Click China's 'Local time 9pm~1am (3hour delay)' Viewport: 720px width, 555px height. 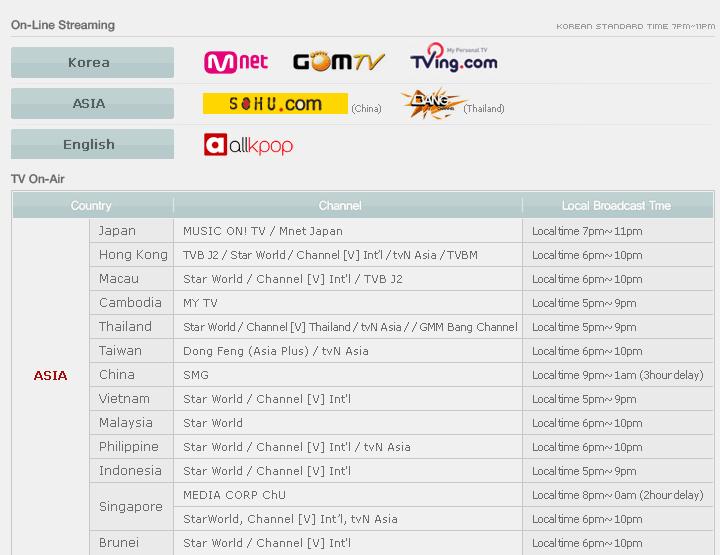click(x=618, y=375)
